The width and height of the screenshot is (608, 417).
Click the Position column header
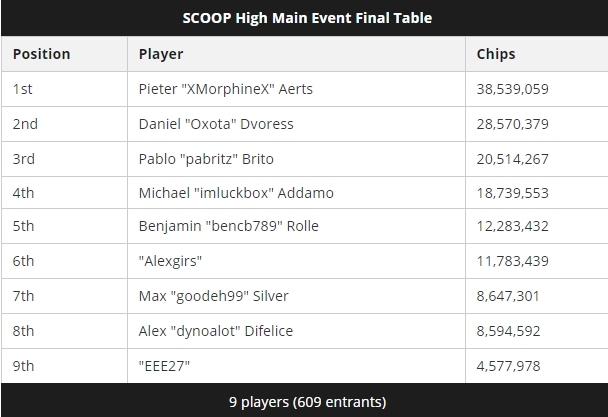coord(41,54)
